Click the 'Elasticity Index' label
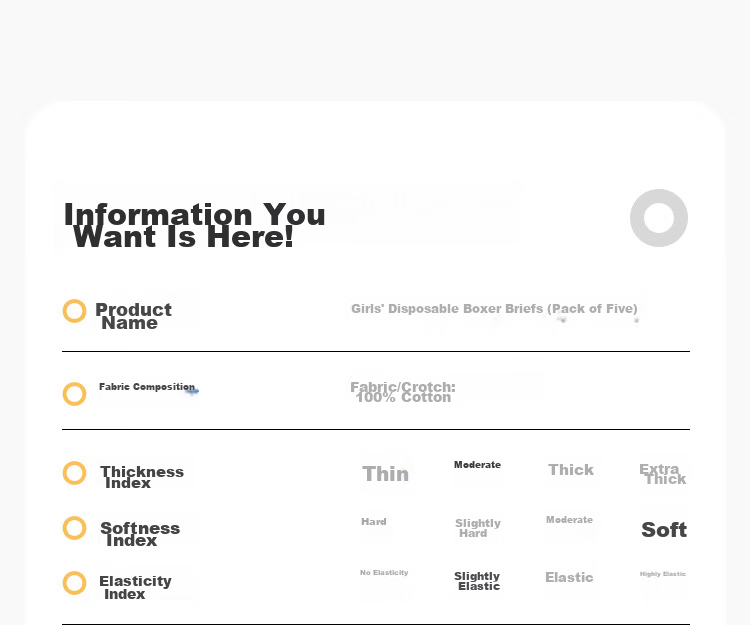This screenshot has height=625, width=750. 135,588
